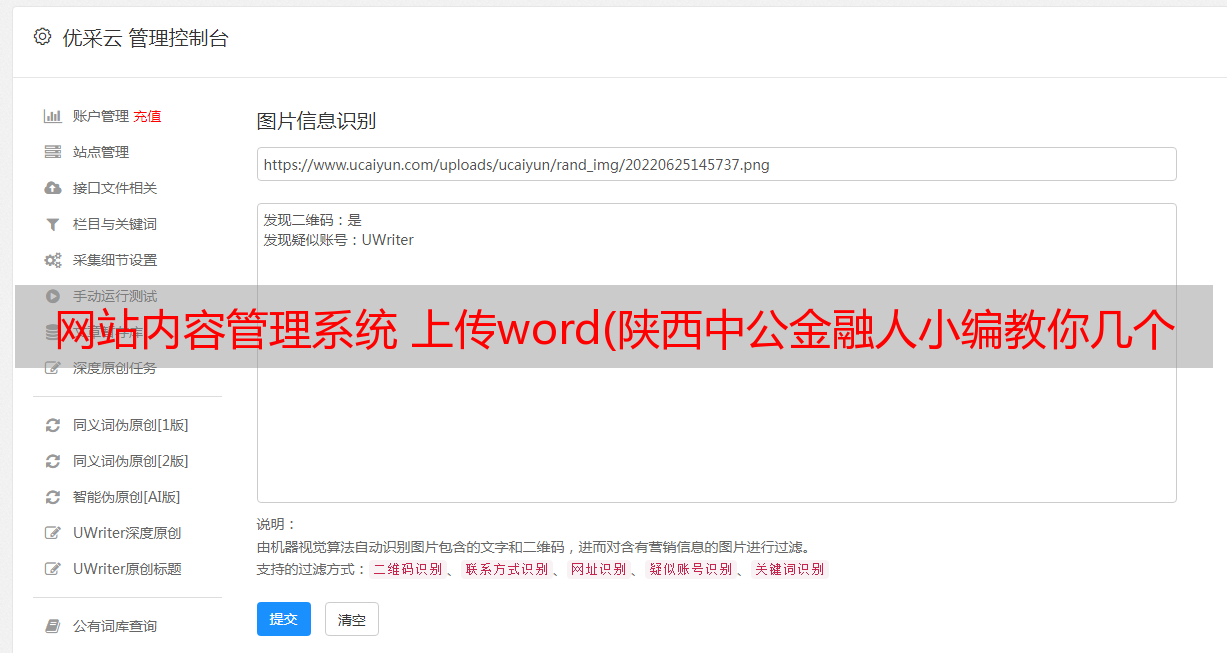This screenshot has width=1227, height=653.
Task: Open 账户管理 in the sidebar
Action: point(101,116)
